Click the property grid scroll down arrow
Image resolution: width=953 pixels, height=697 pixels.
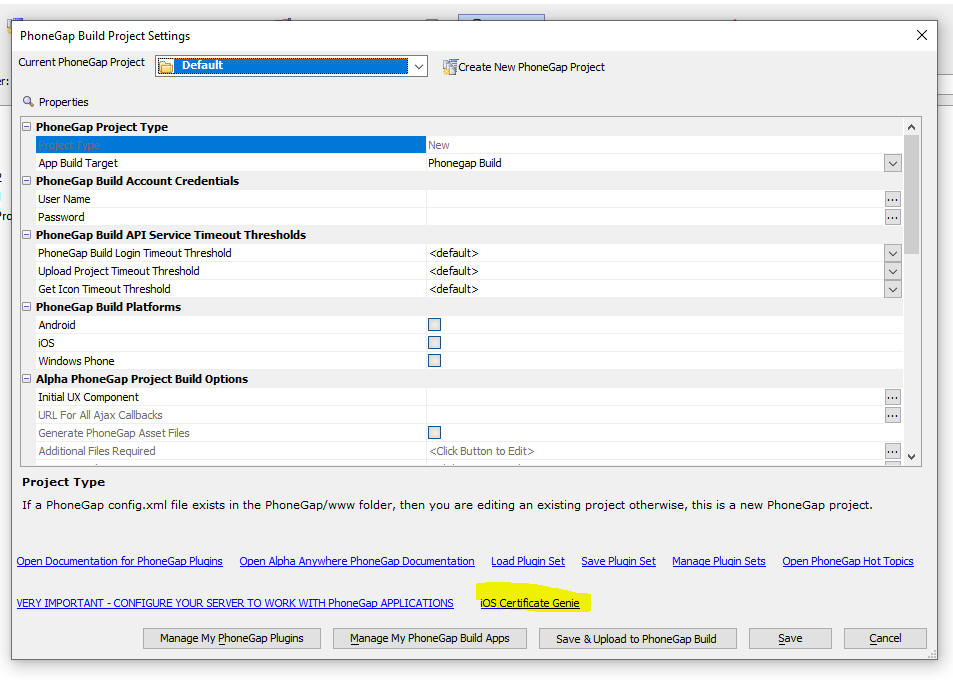pos(911,457)
